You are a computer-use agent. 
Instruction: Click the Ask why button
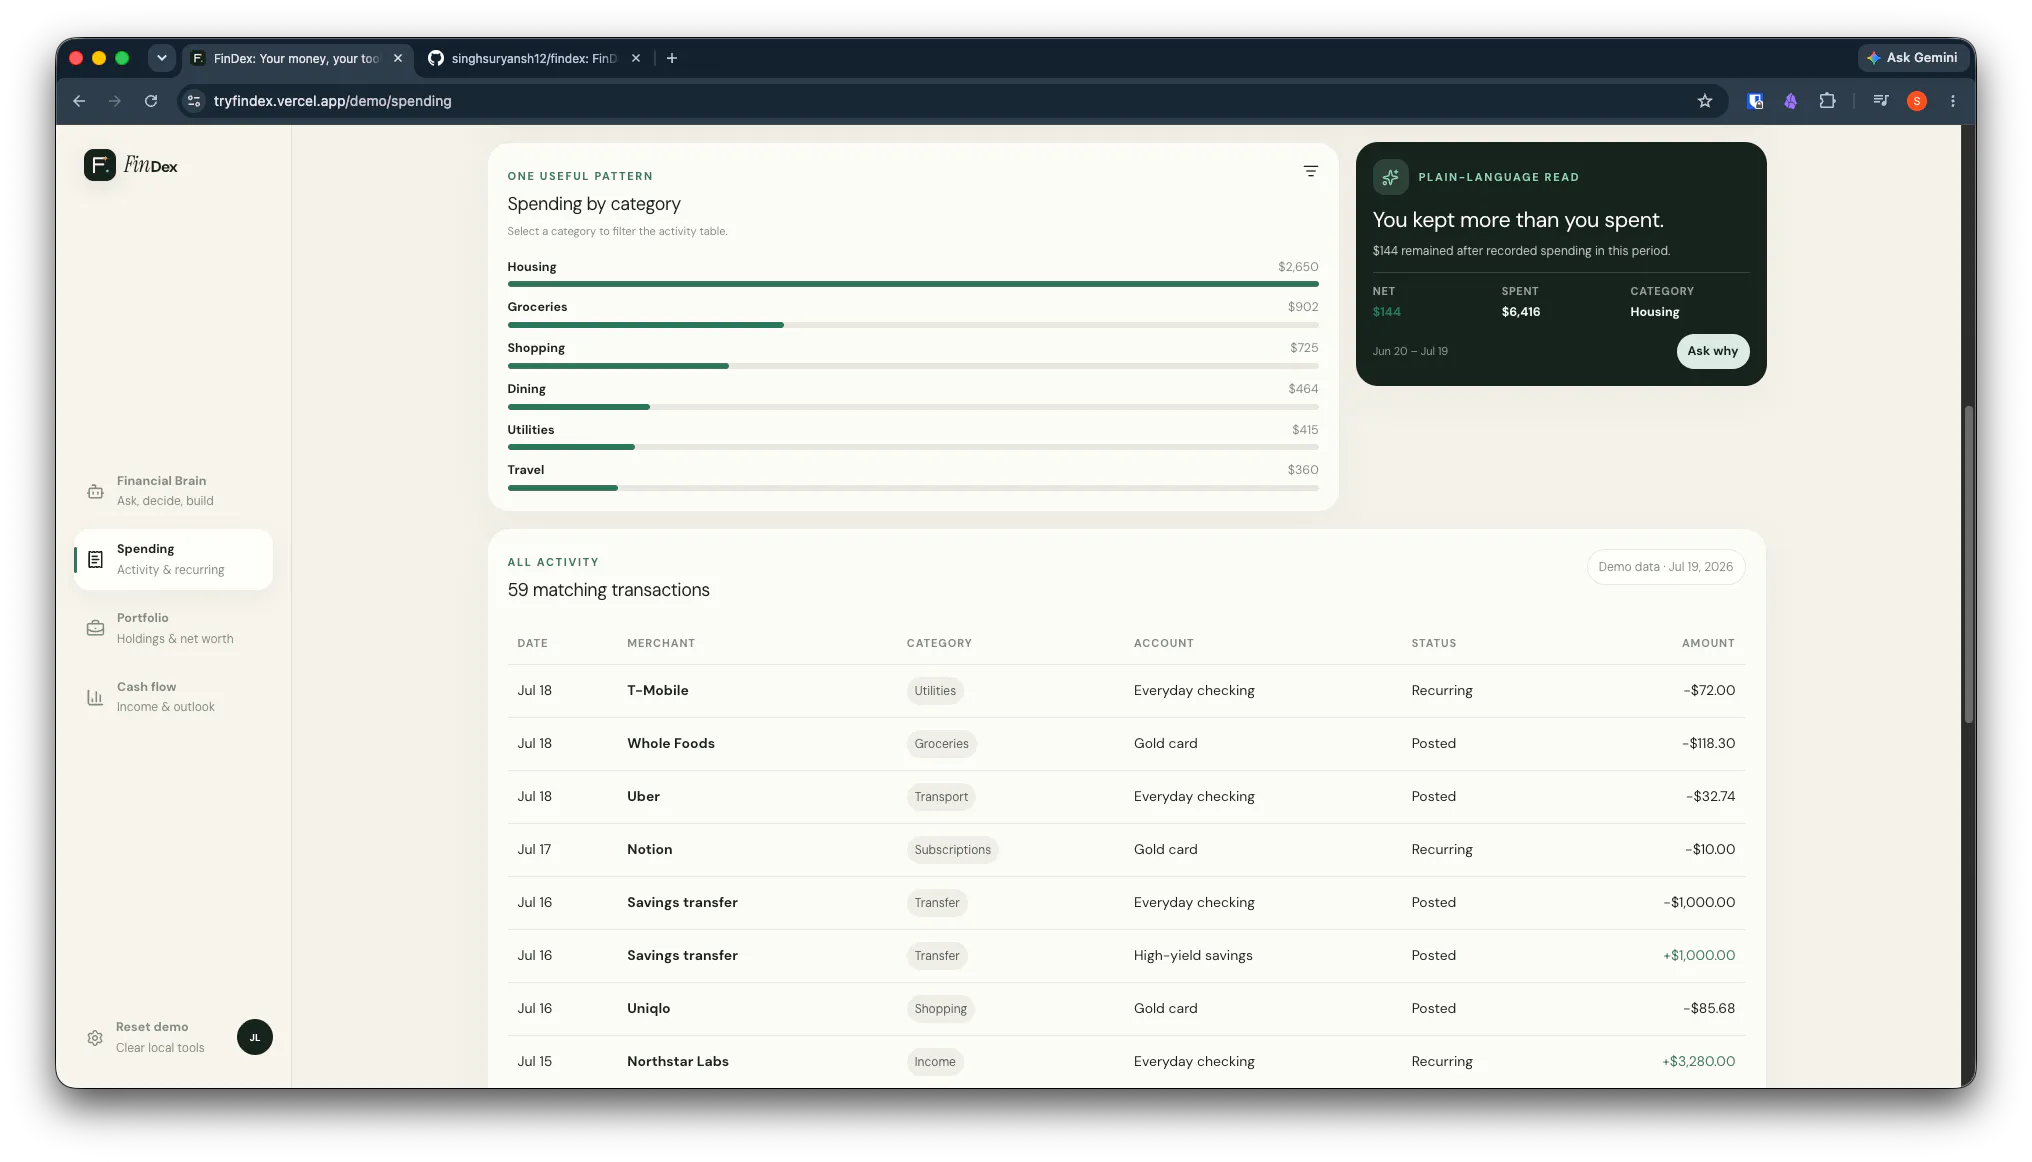1712,351
